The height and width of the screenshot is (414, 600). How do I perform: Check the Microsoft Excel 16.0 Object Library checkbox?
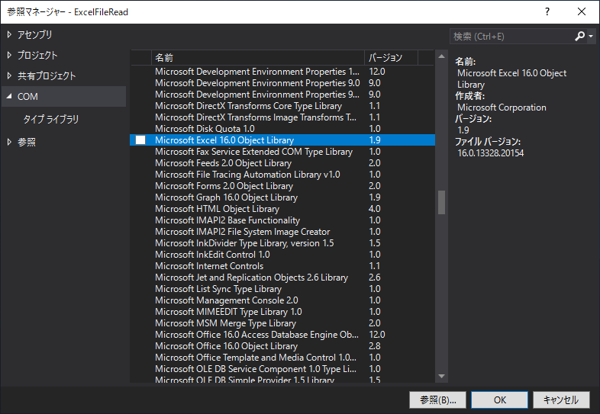pyautogui.click(x=140, y=140)
